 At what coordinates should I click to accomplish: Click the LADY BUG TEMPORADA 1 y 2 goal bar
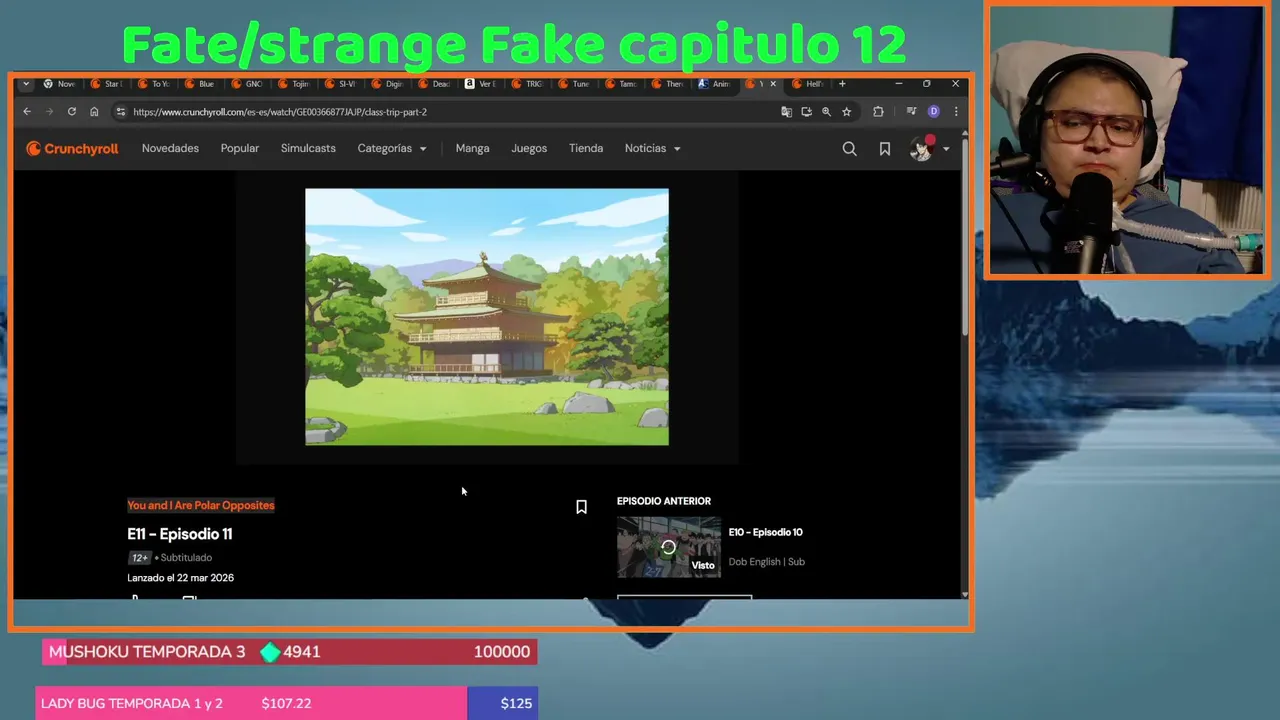tap(287, 703)
